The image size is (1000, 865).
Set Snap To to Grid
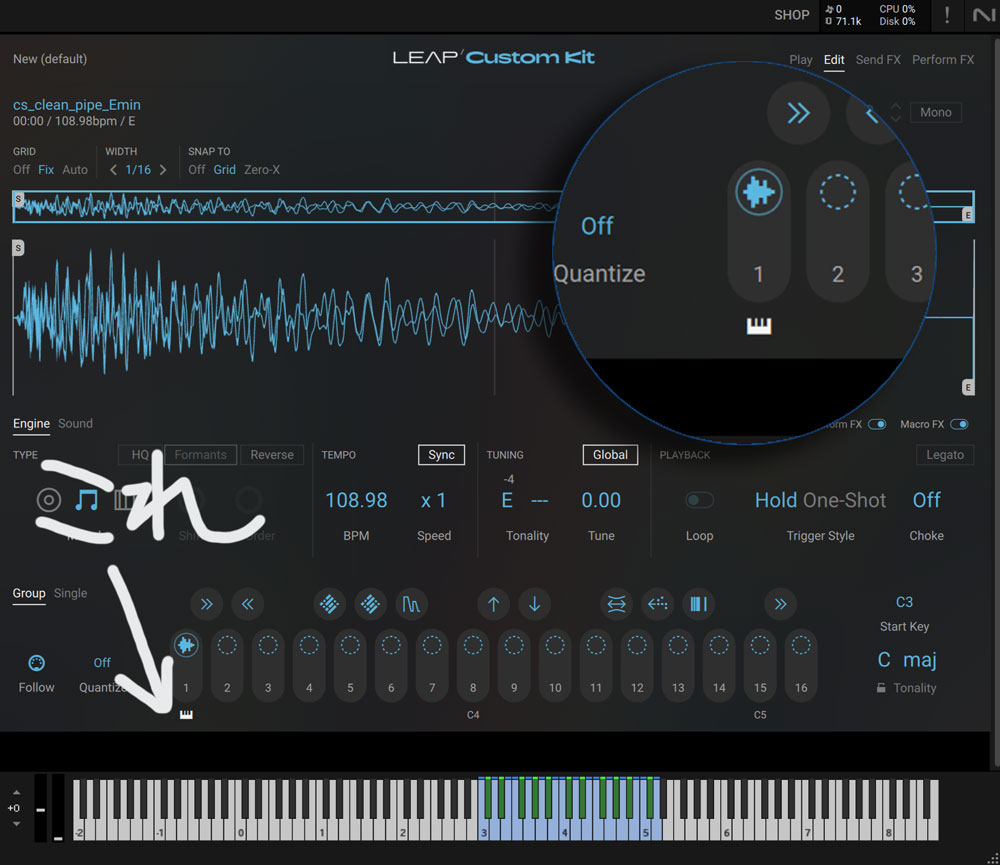tap(224, 170)
